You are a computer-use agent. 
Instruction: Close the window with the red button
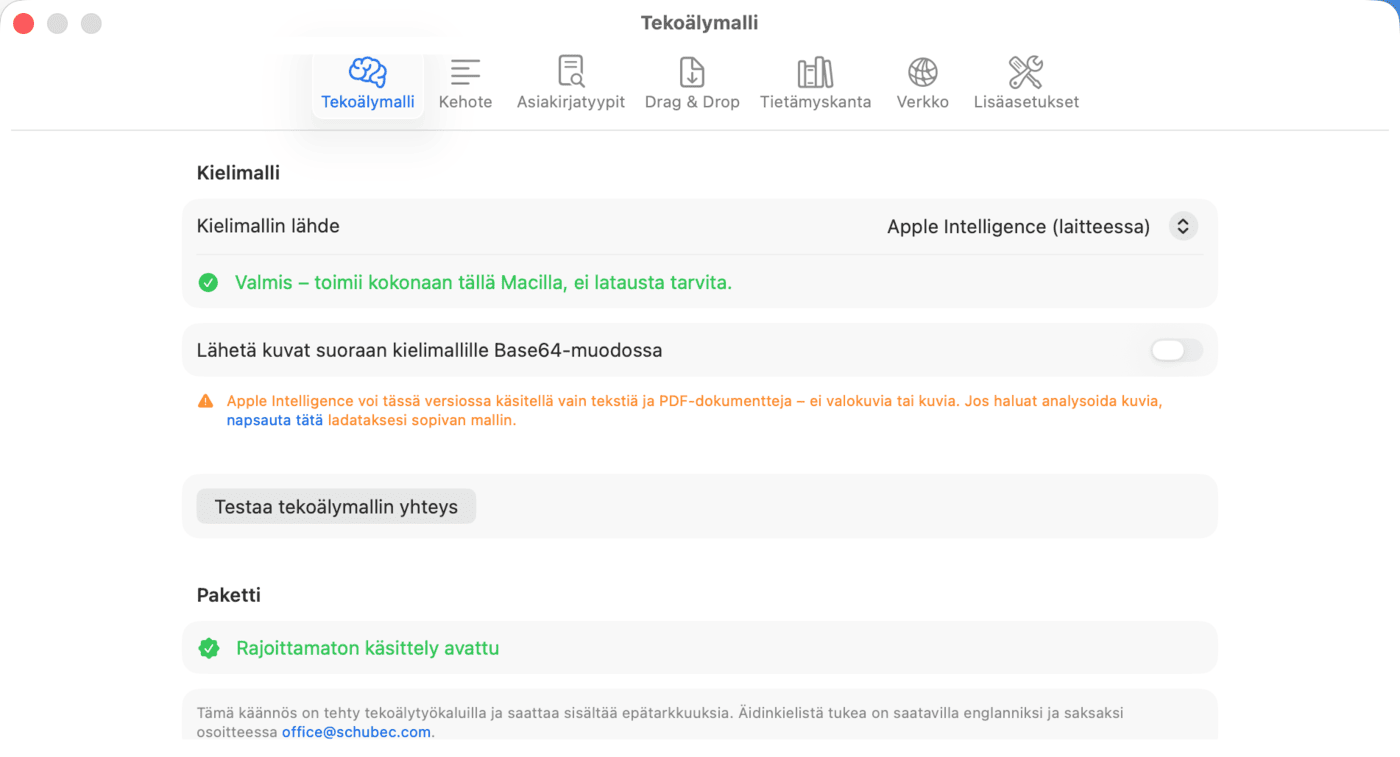tap(24, 24)
